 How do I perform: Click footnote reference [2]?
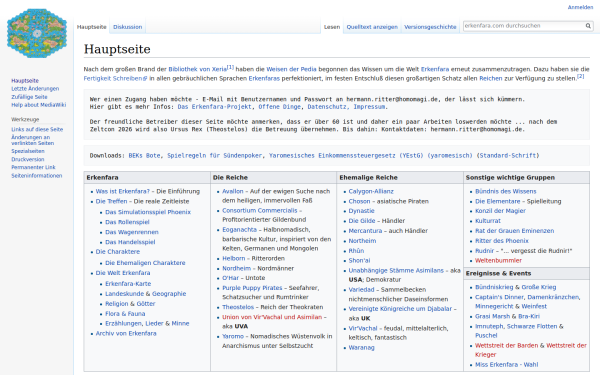[x=580, y=77]
